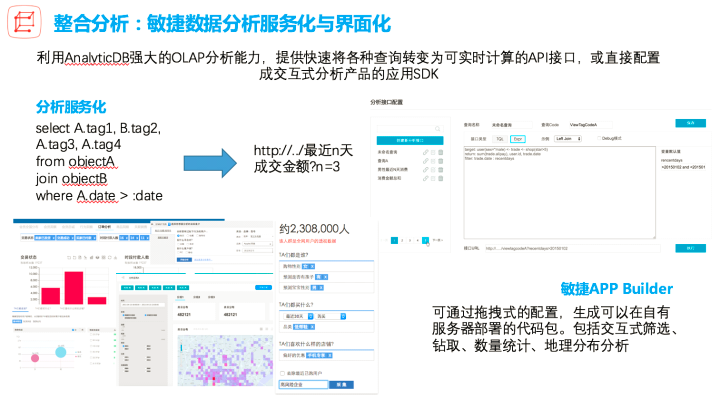Click the link icon for 未命名查询 row
Viewport: 725px width, 395px height.
pos(425,152)
